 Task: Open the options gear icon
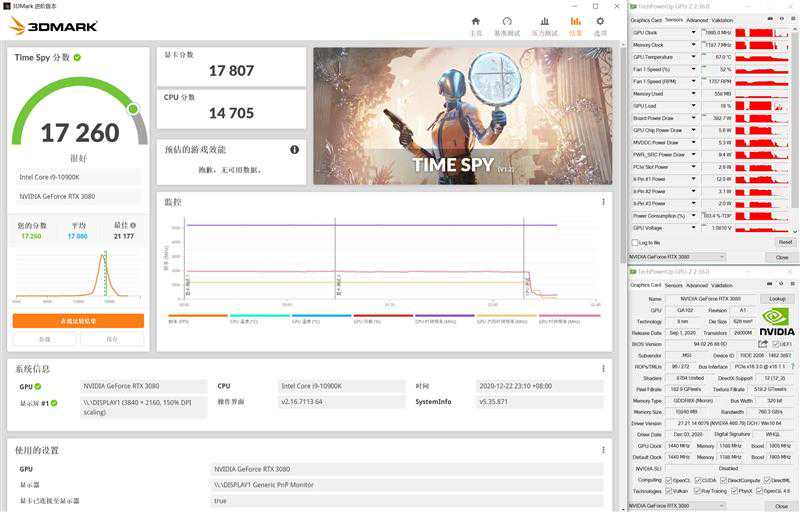coord(600,25)
